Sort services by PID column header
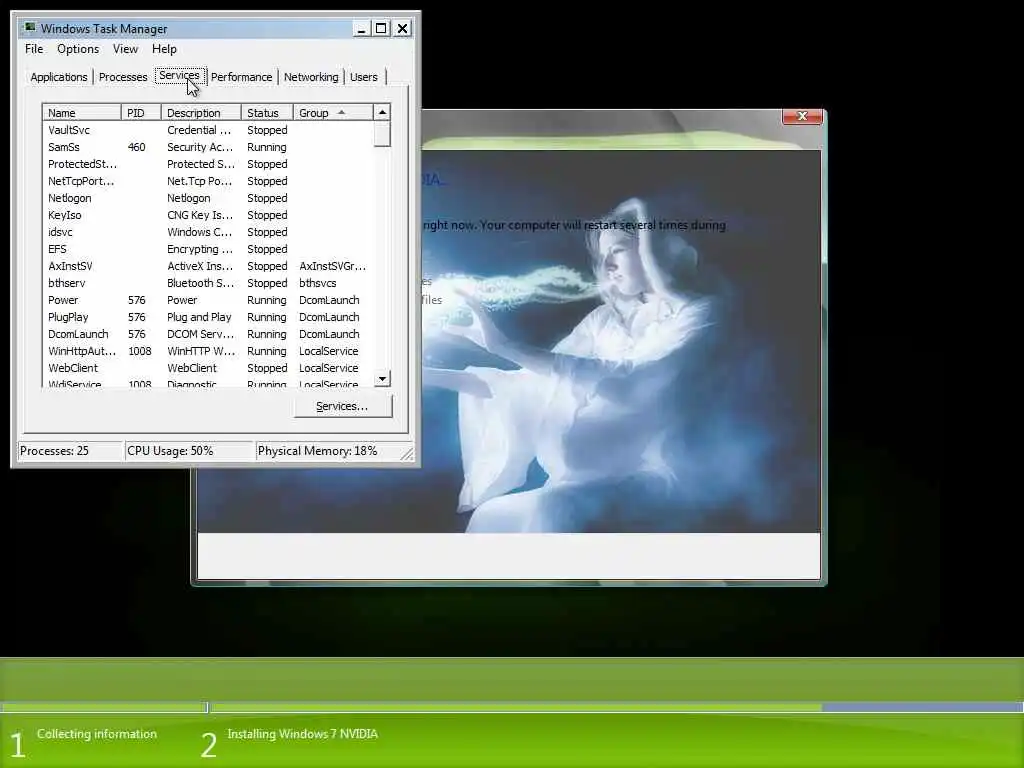Screen dimensions: 1024x768 (141, 112)
